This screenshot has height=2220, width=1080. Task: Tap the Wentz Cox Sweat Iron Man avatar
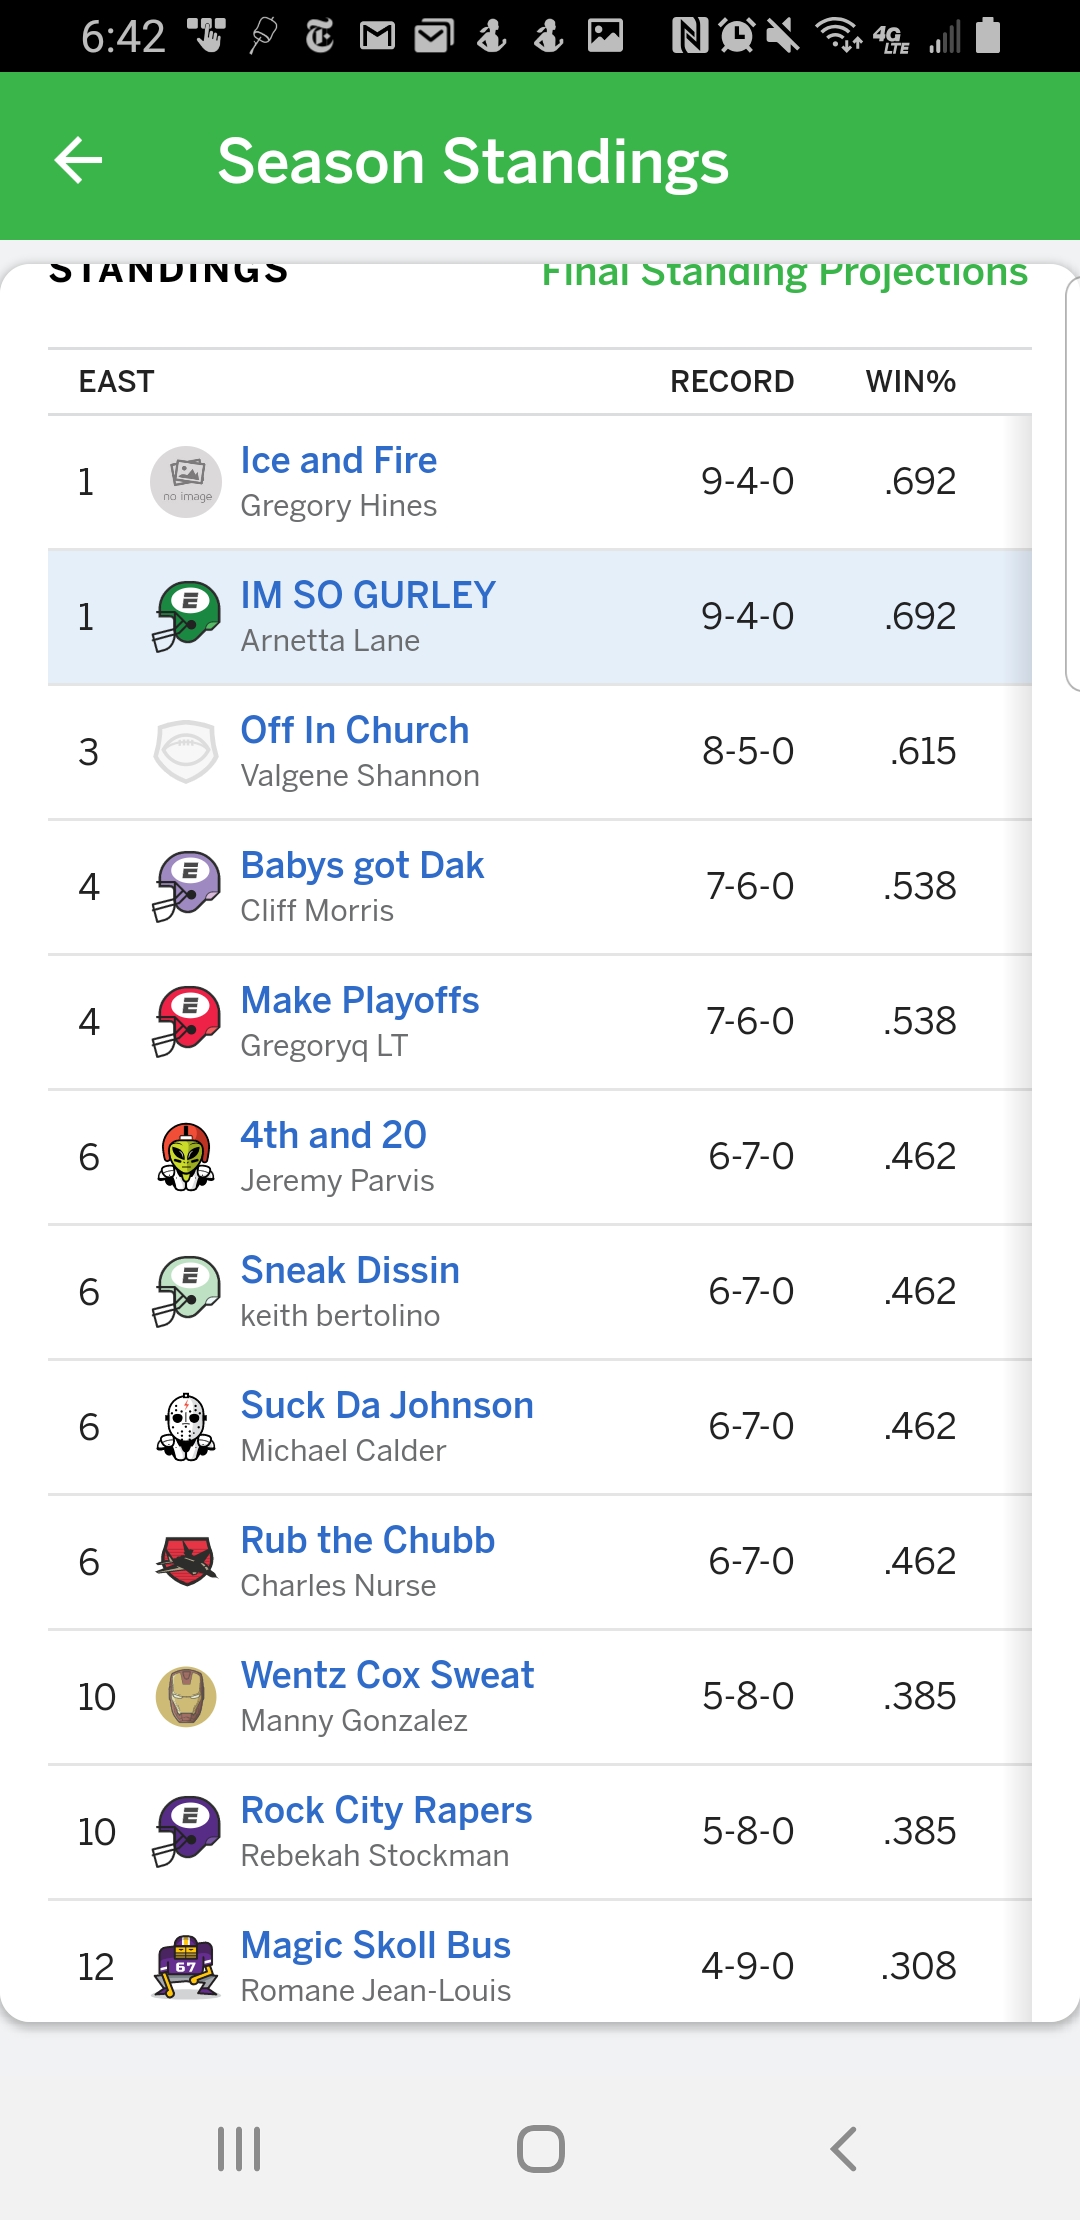click(x=186, y=1696)
